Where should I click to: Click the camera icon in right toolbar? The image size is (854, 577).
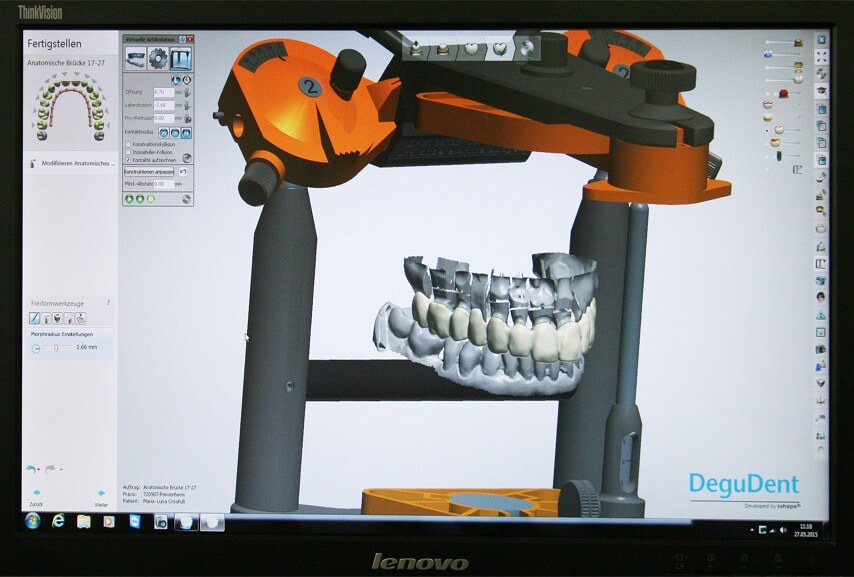(821, 349)
